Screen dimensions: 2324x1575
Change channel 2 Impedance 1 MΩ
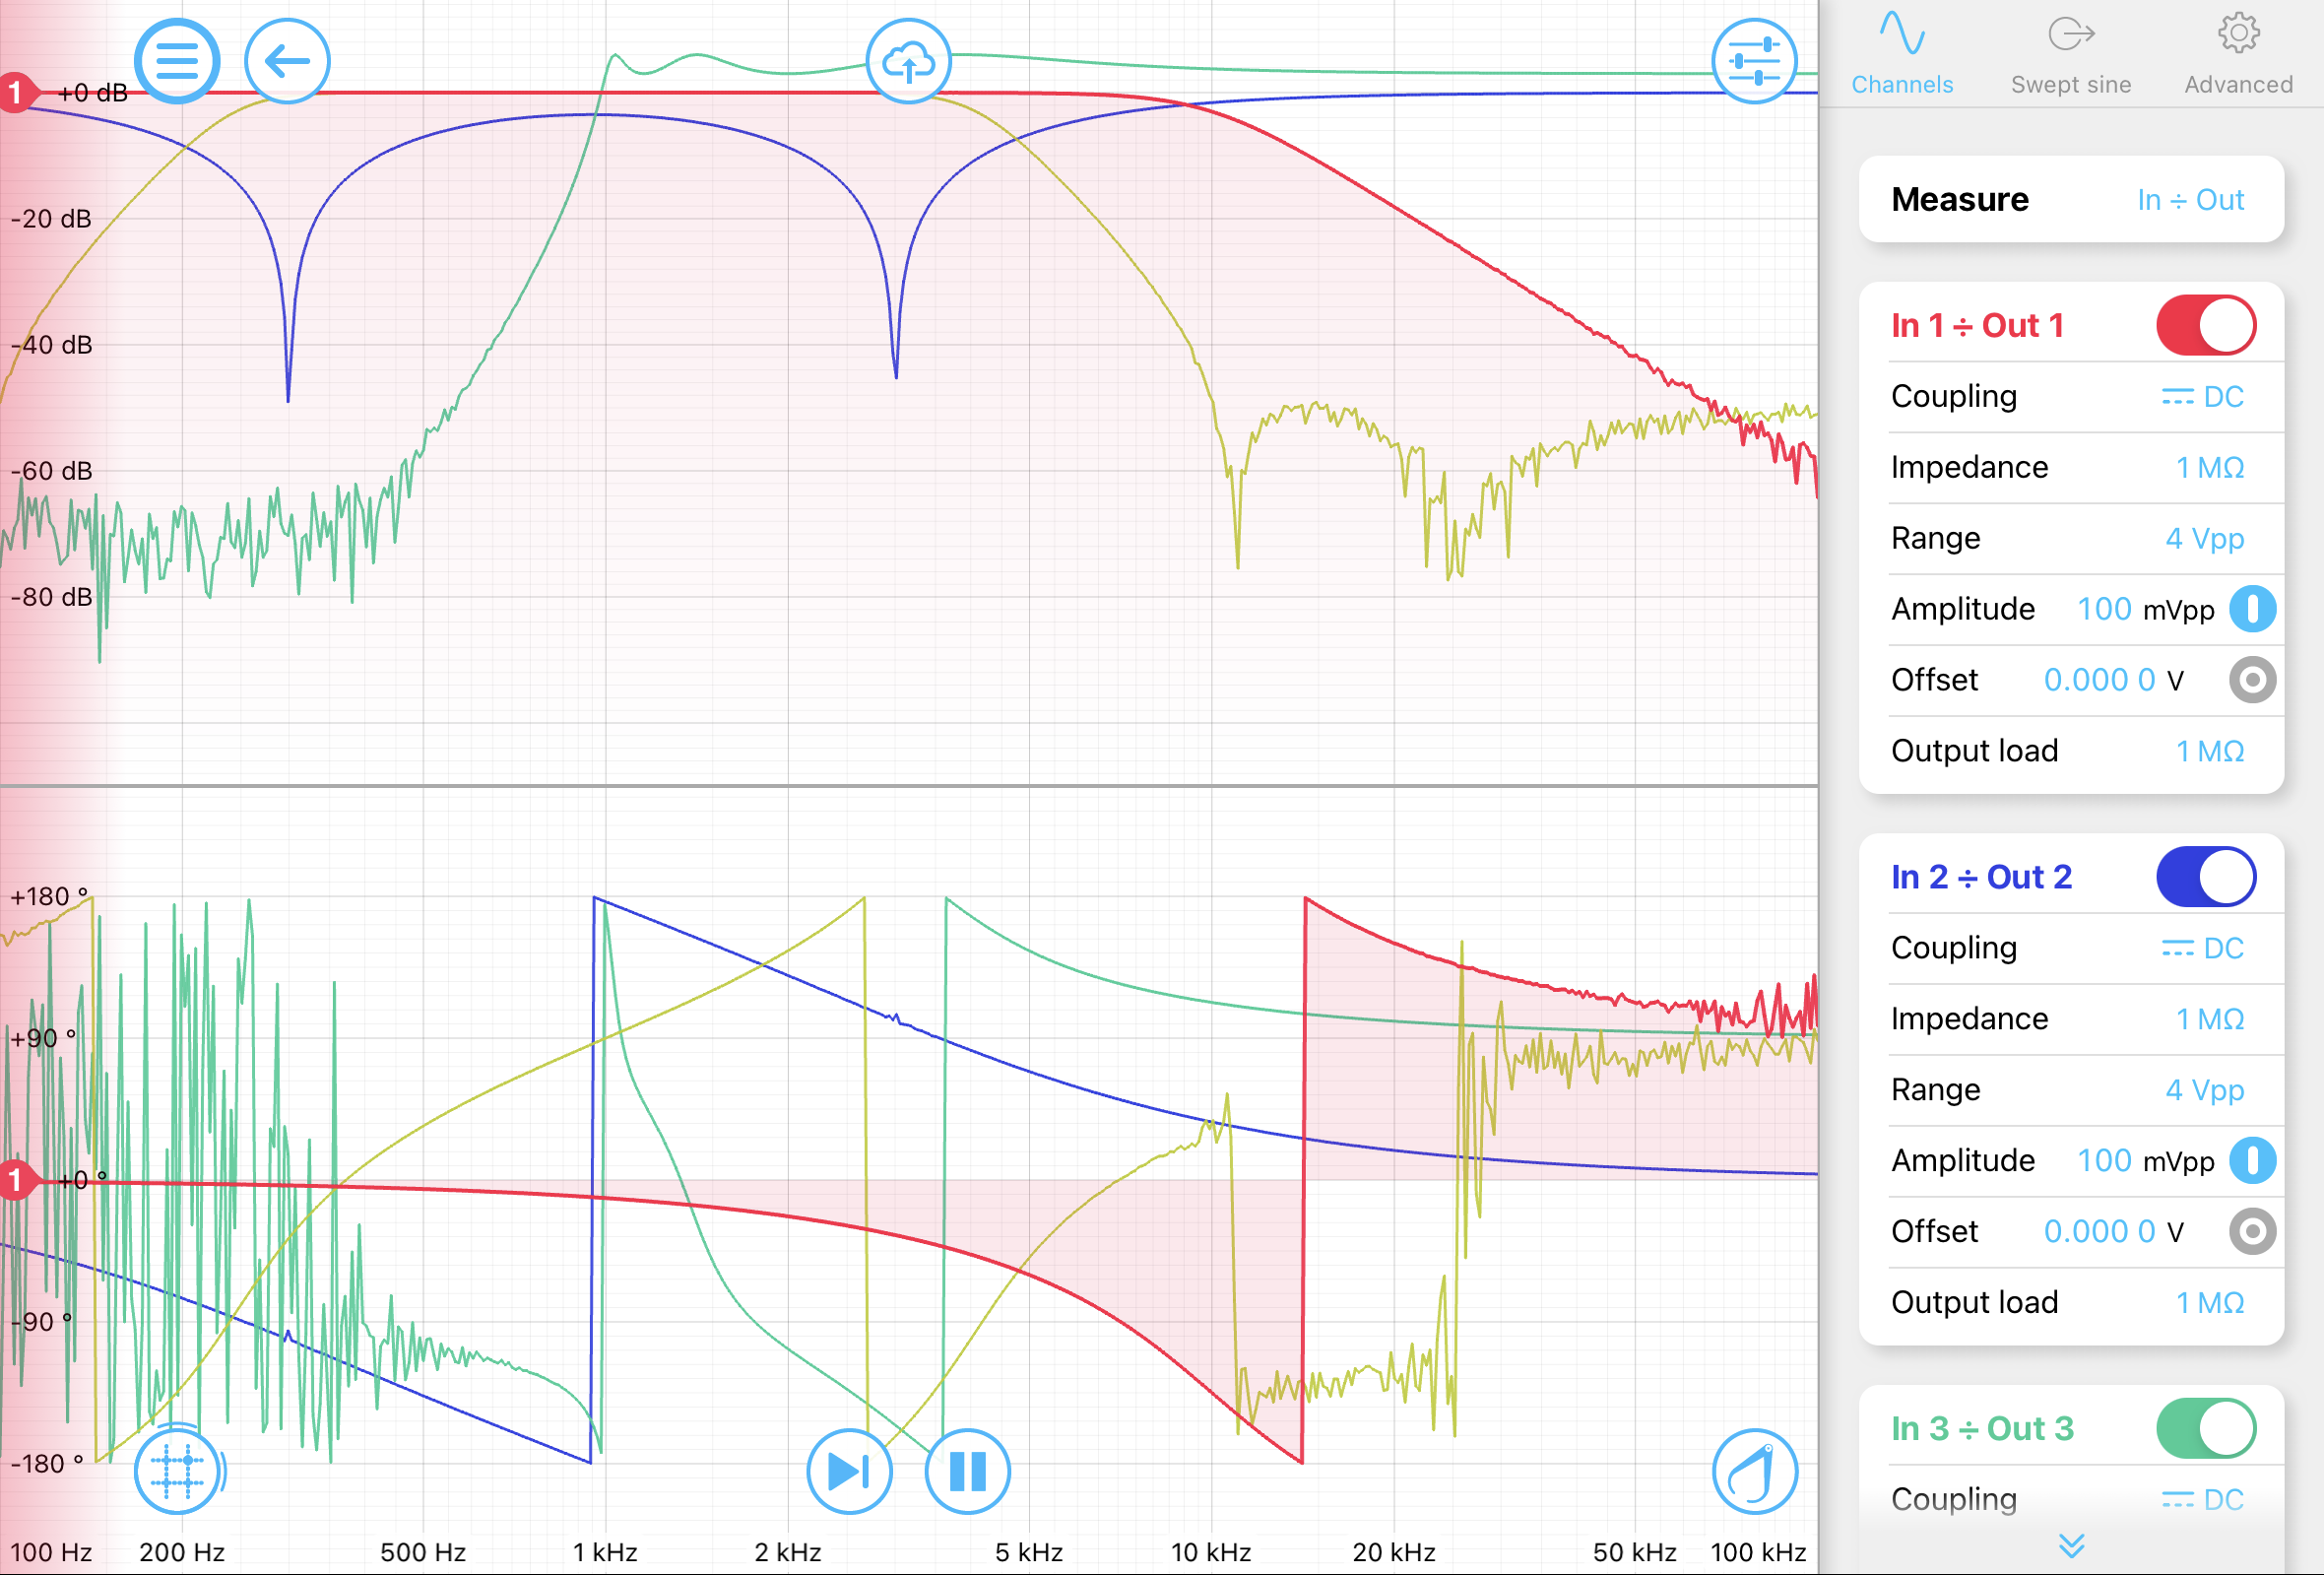2071,1019
